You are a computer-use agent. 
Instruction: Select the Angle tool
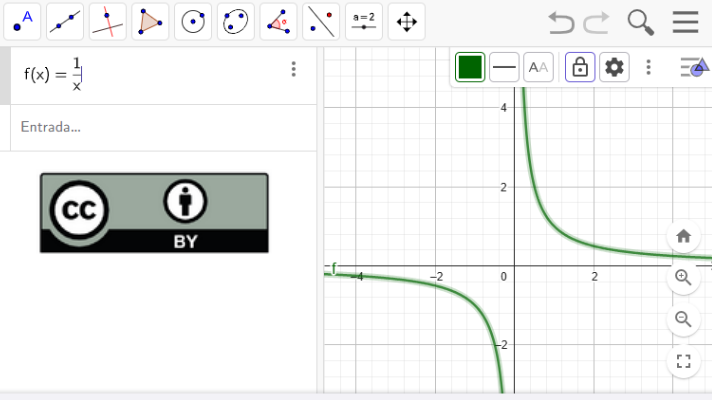[279, 21]
